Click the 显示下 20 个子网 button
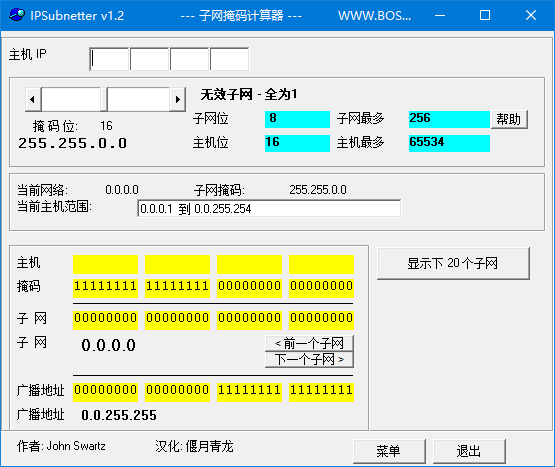This screenshot has width=555, height=467. 453,263
